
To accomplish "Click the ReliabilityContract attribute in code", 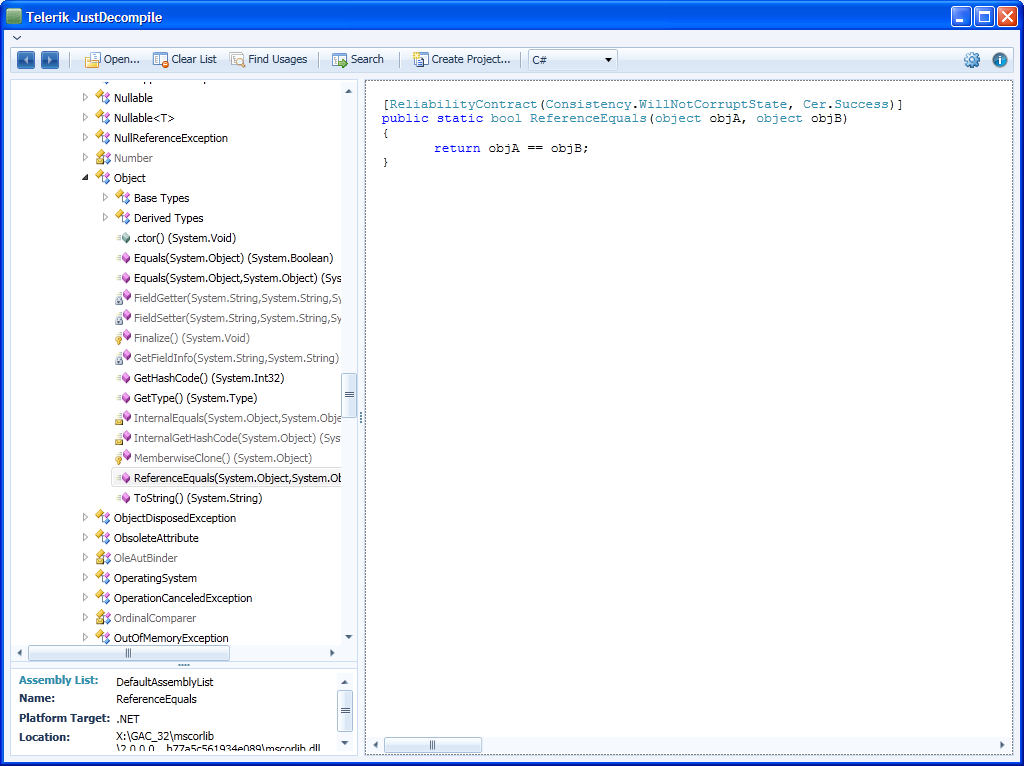I will pyautogui.click(x=463, y=104).
